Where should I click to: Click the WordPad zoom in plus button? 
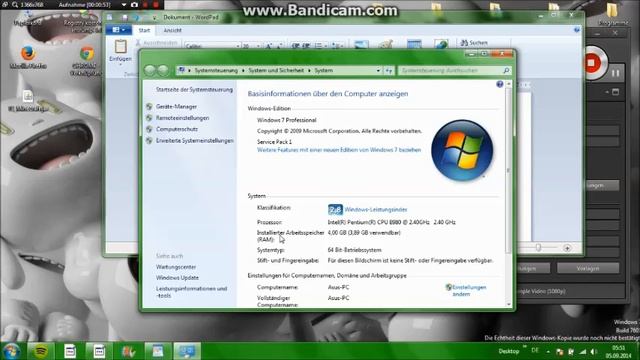point(567,248)
